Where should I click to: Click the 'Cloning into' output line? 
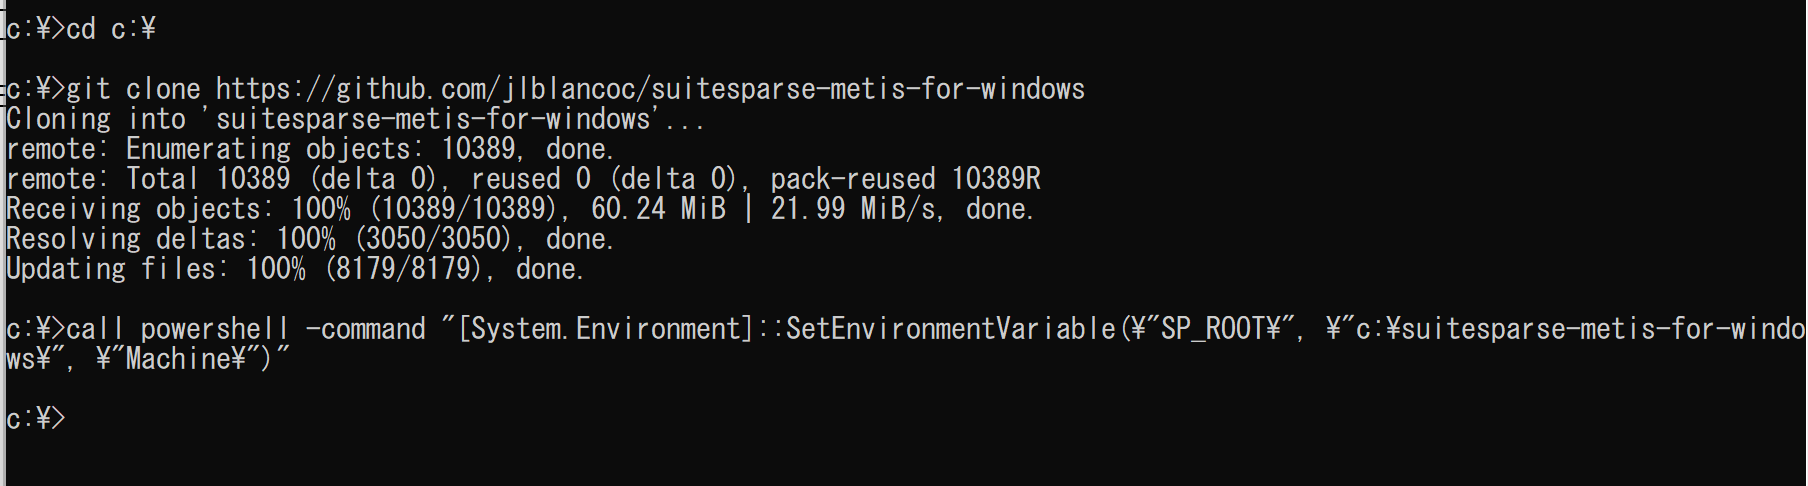coord(355,119)
